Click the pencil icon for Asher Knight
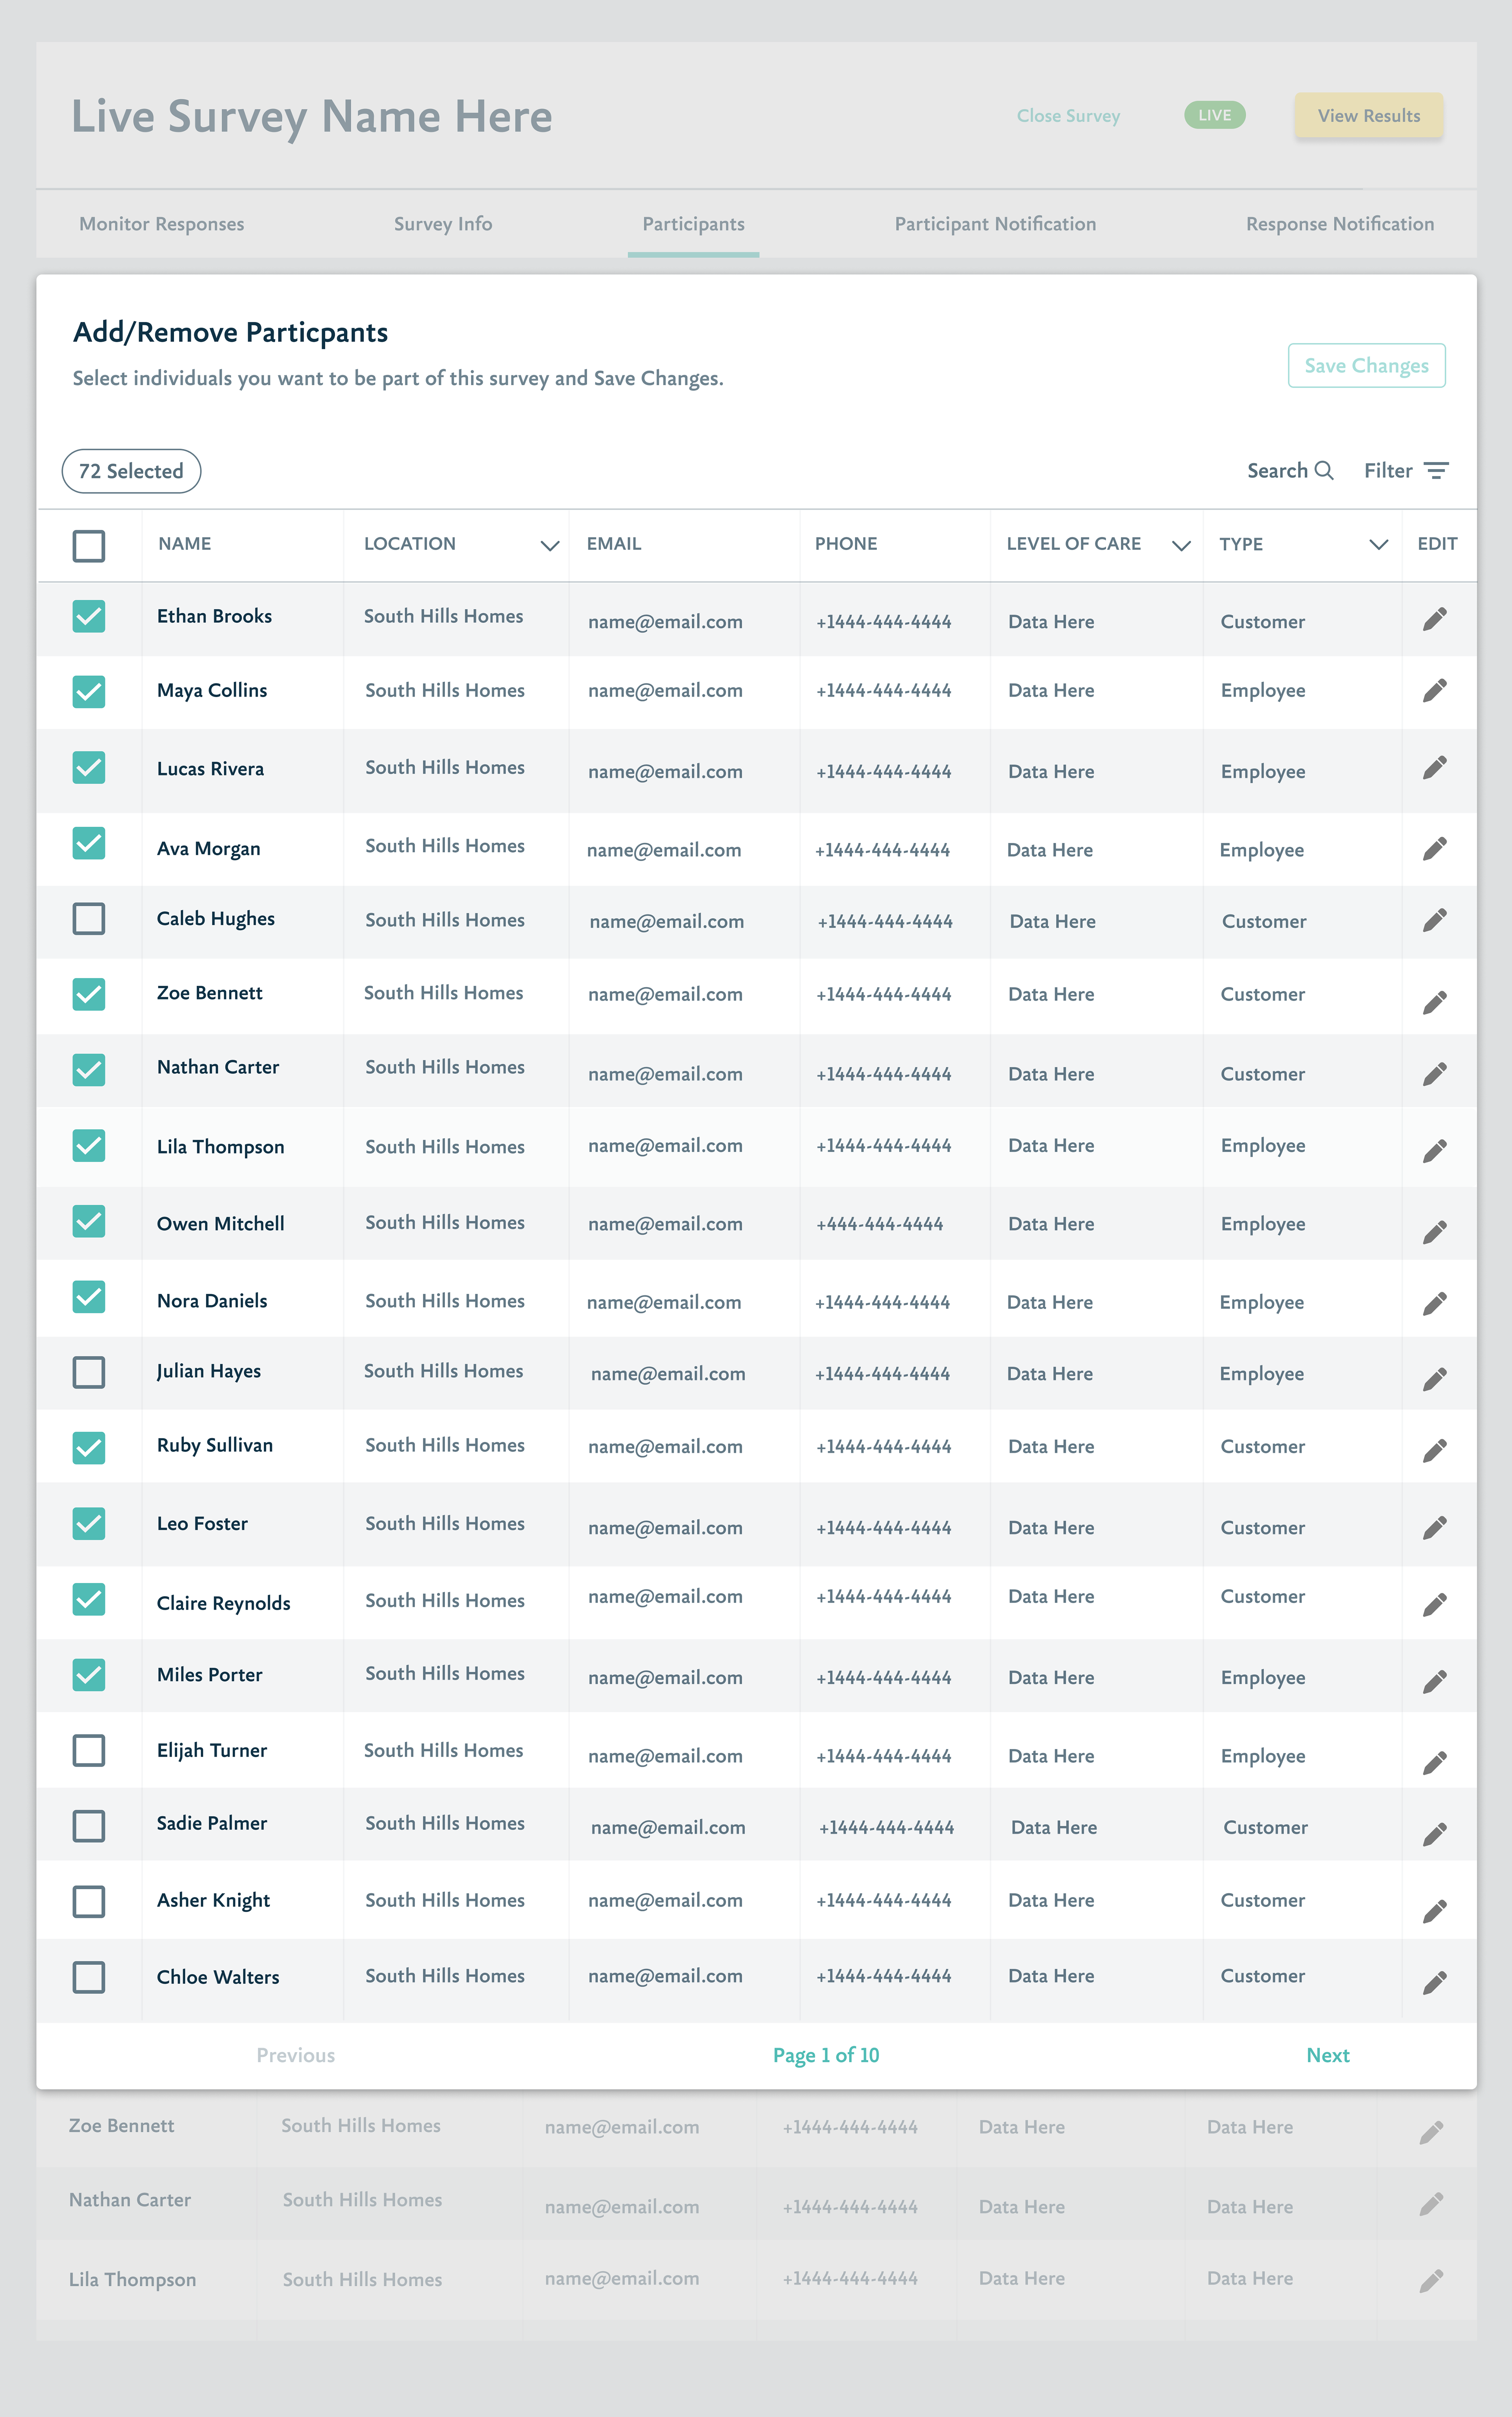1512x2417 pixels. pyautogui.click(x=1434, y=1911)
